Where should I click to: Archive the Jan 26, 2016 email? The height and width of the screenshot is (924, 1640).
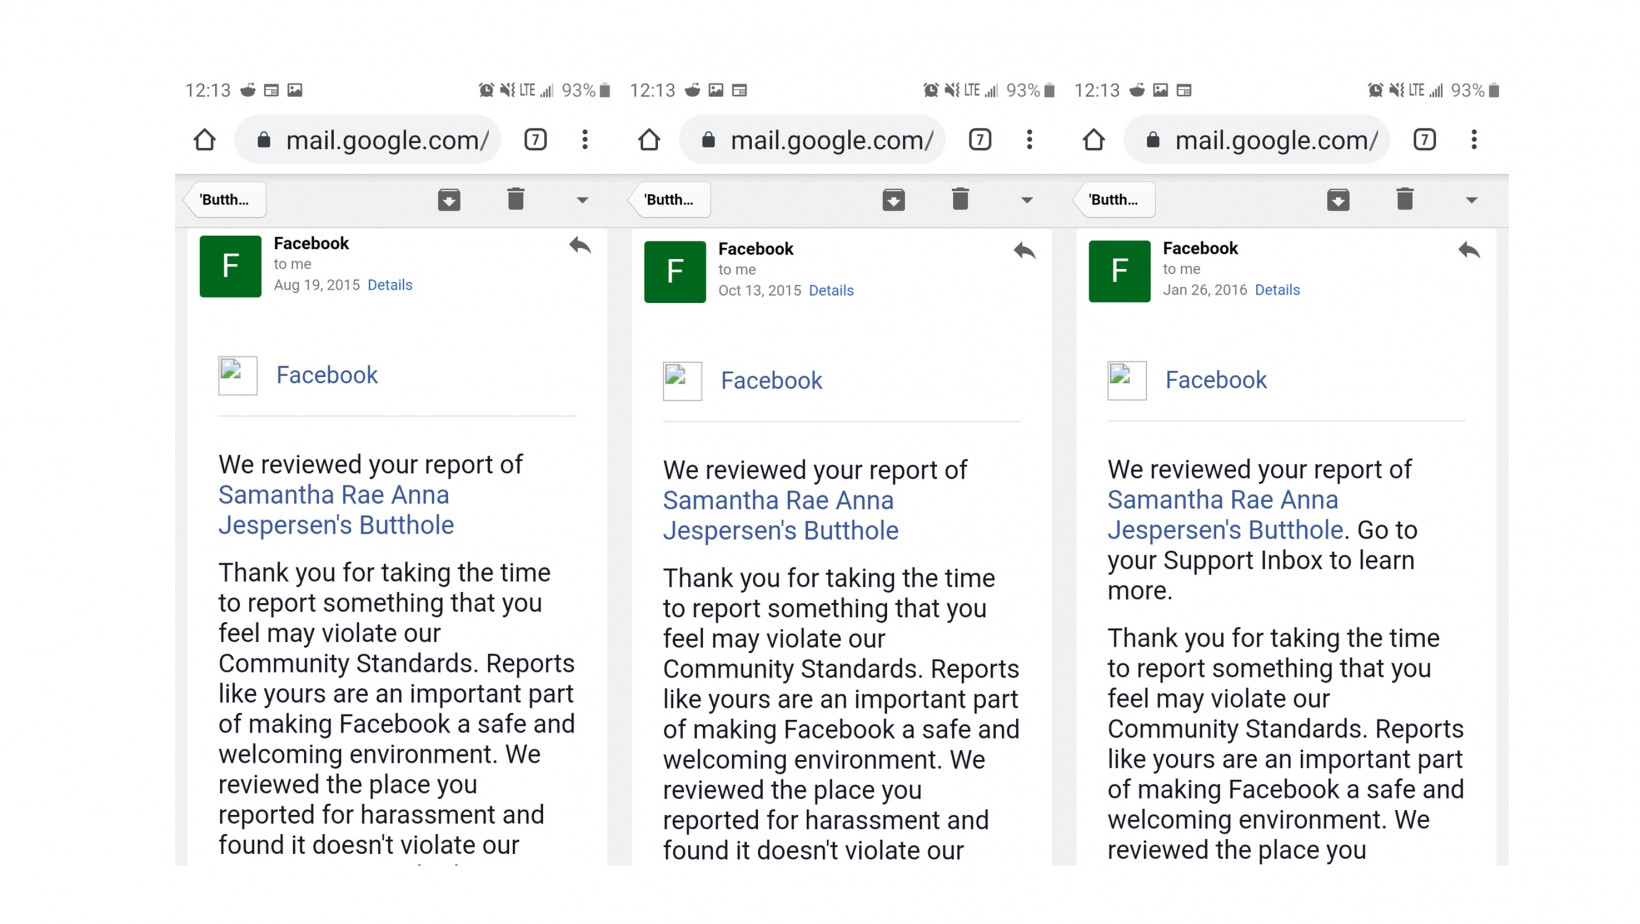[1338, 200]
